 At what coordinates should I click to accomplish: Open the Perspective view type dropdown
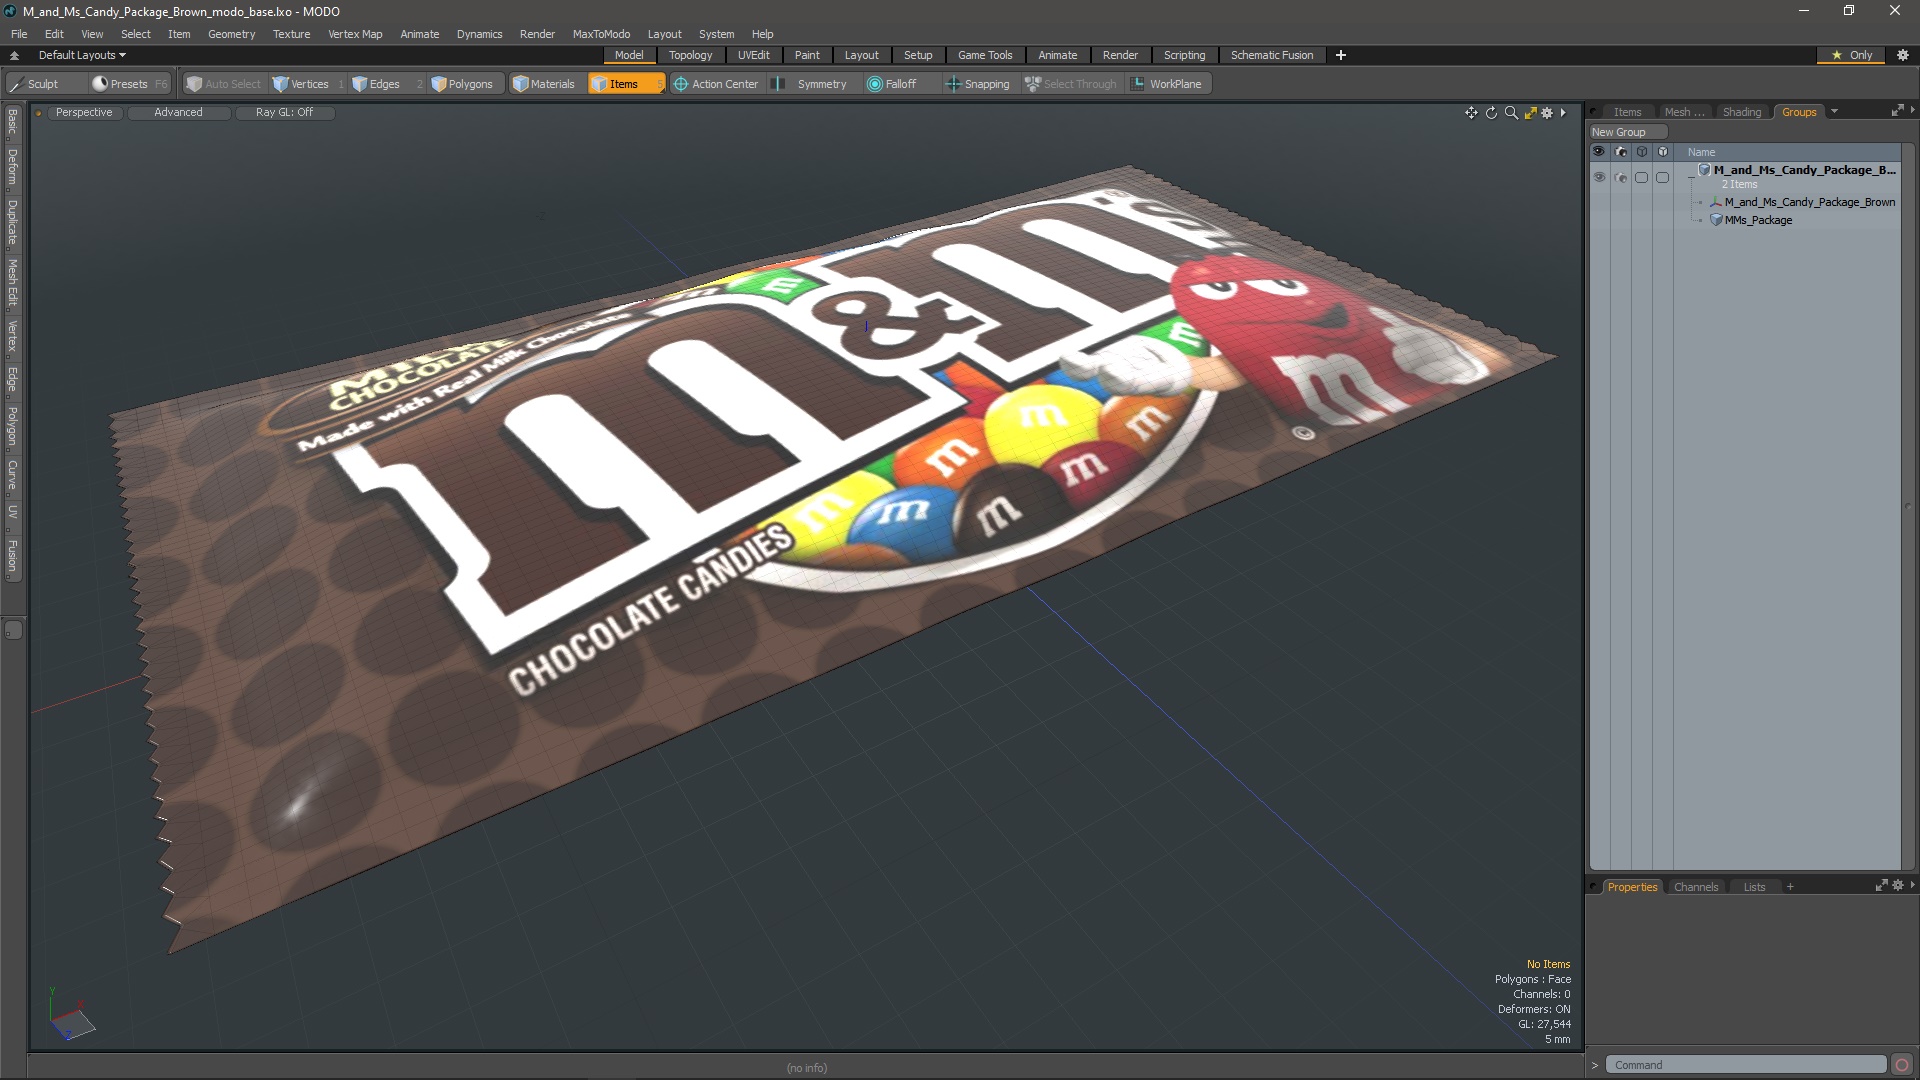(x=84, y=112)
